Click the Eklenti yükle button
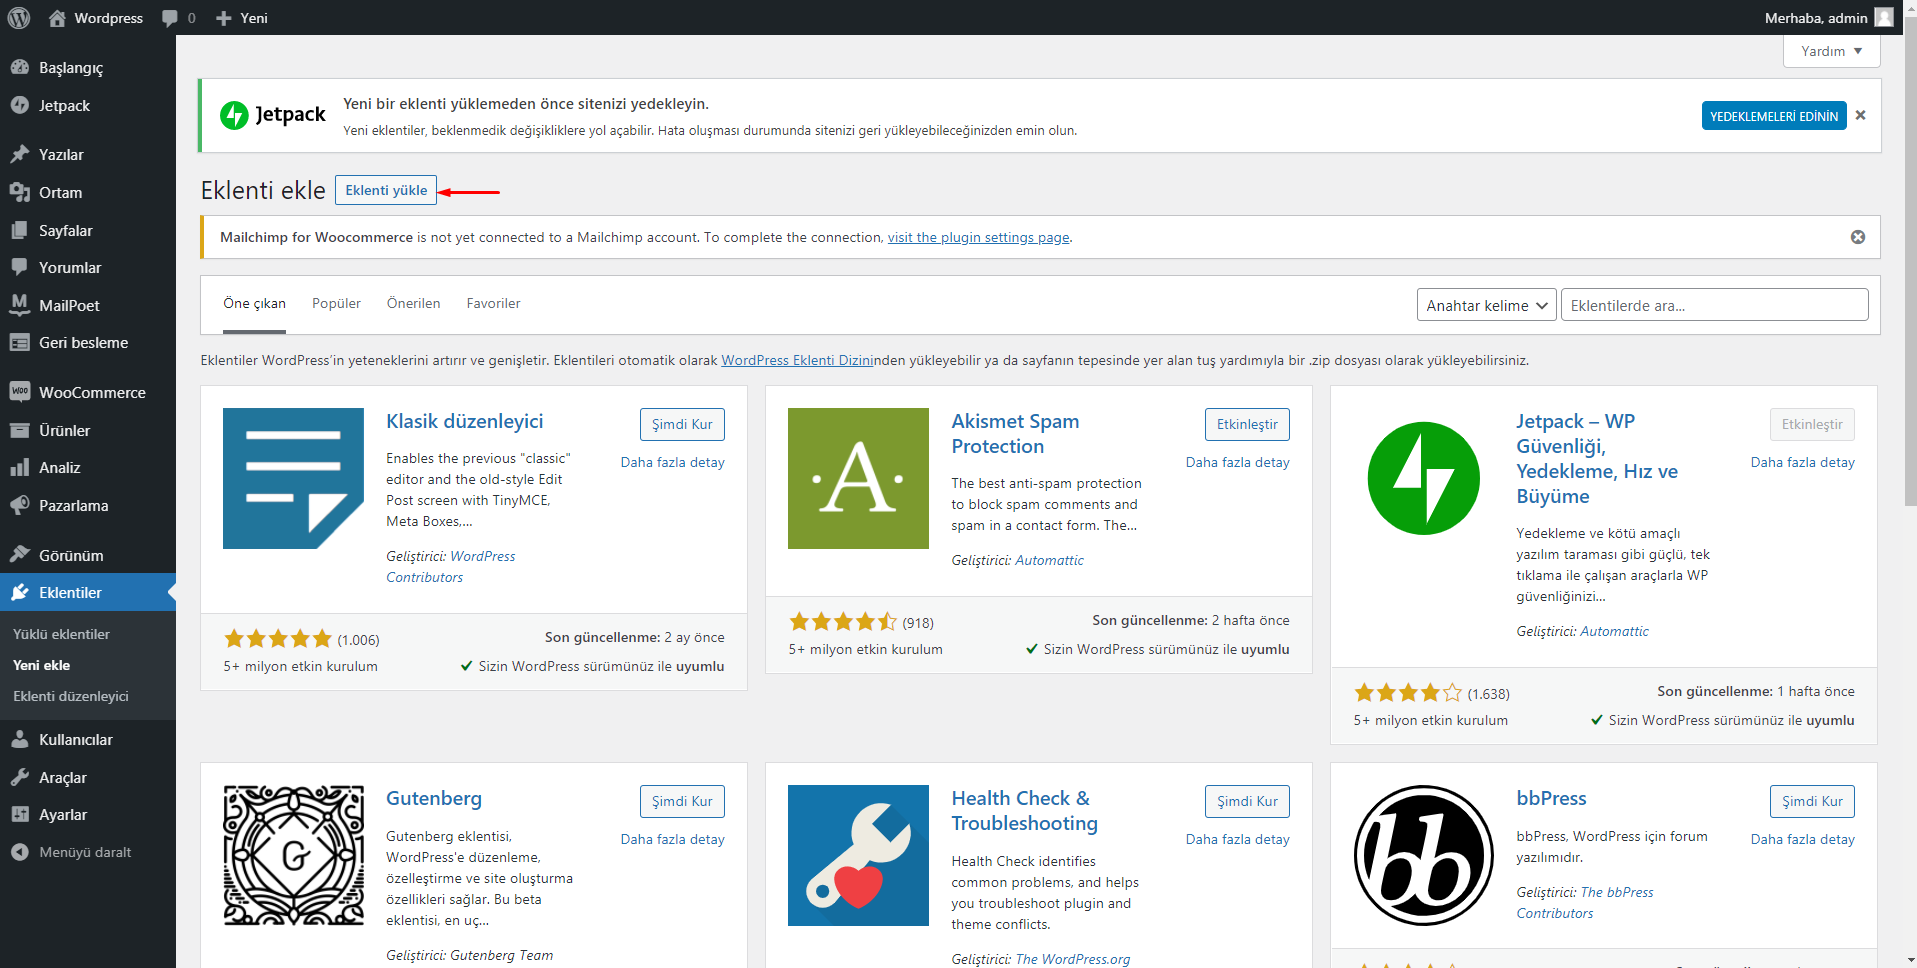The height and width of the screenshot is (968, 1917). coord(385,190)
